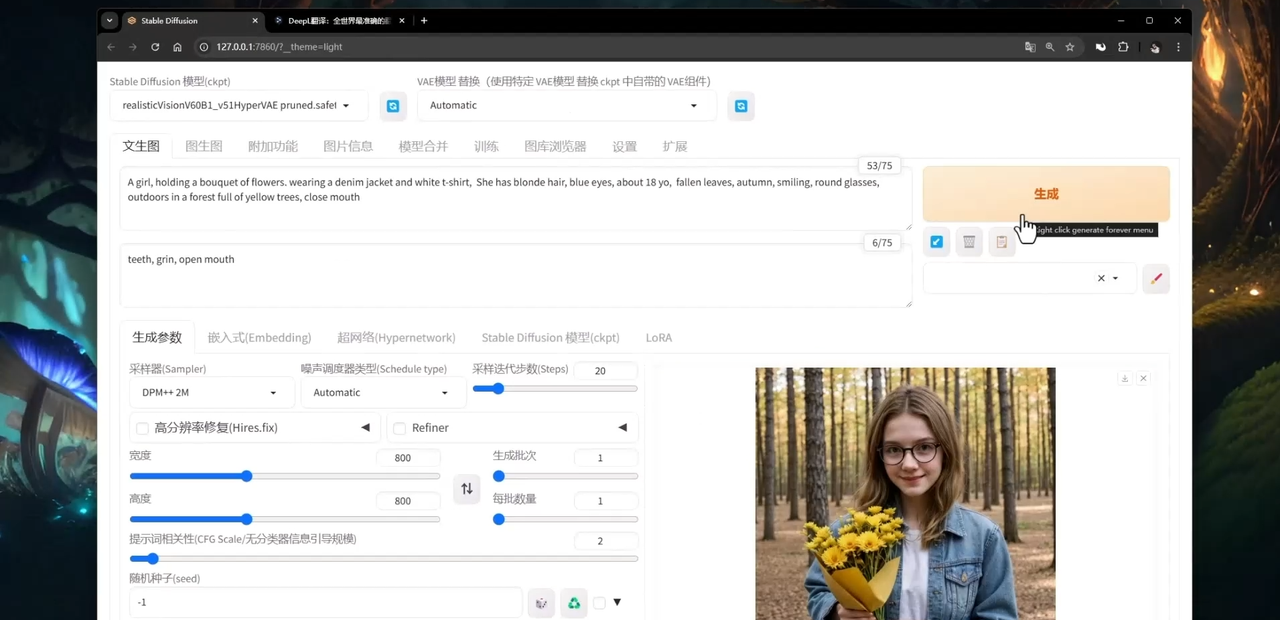Open the style editor pencil icon
Viewport: 1280px width, 620px height.
(x=1156, y=279)
